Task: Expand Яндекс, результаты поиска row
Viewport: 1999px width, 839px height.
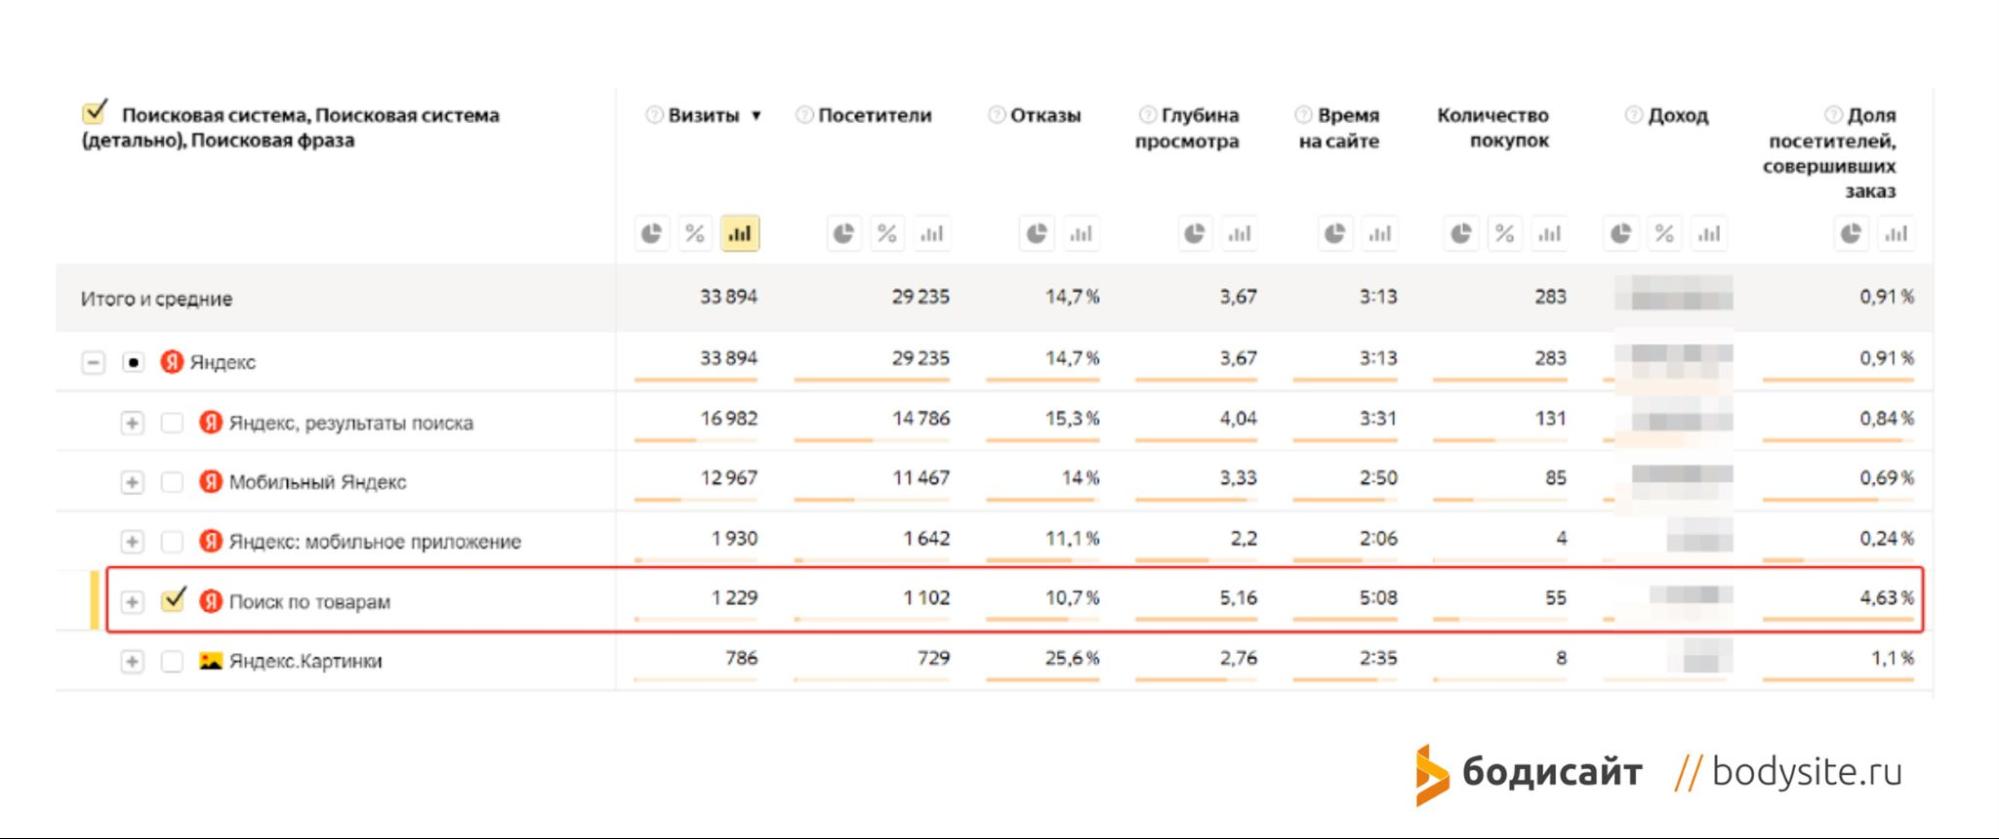Action: click(132, 422)
